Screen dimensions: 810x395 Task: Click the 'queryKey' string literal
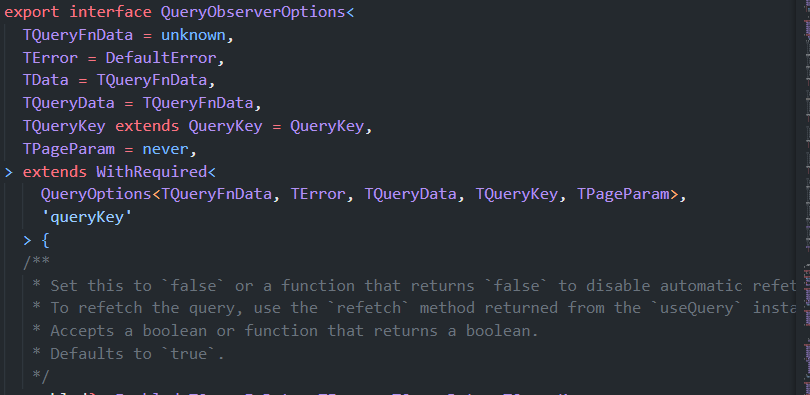tap(87, 217)
